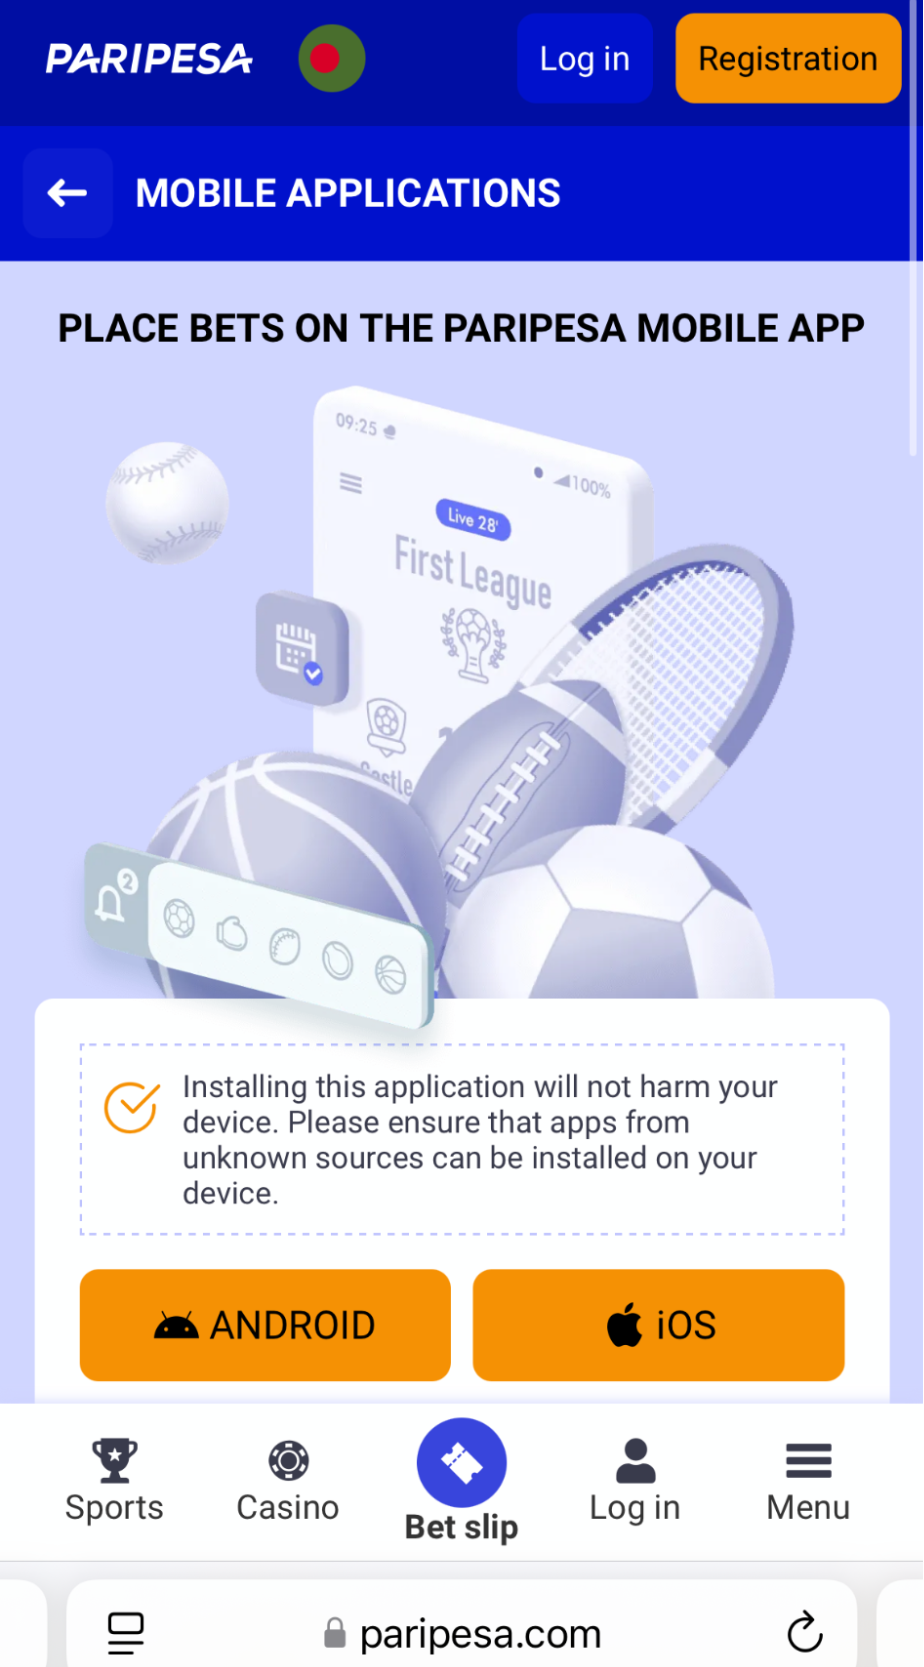Download the ANDROID app
Screen dimensions: 924x1667
pyautogui.click(x=265, y=1325)
